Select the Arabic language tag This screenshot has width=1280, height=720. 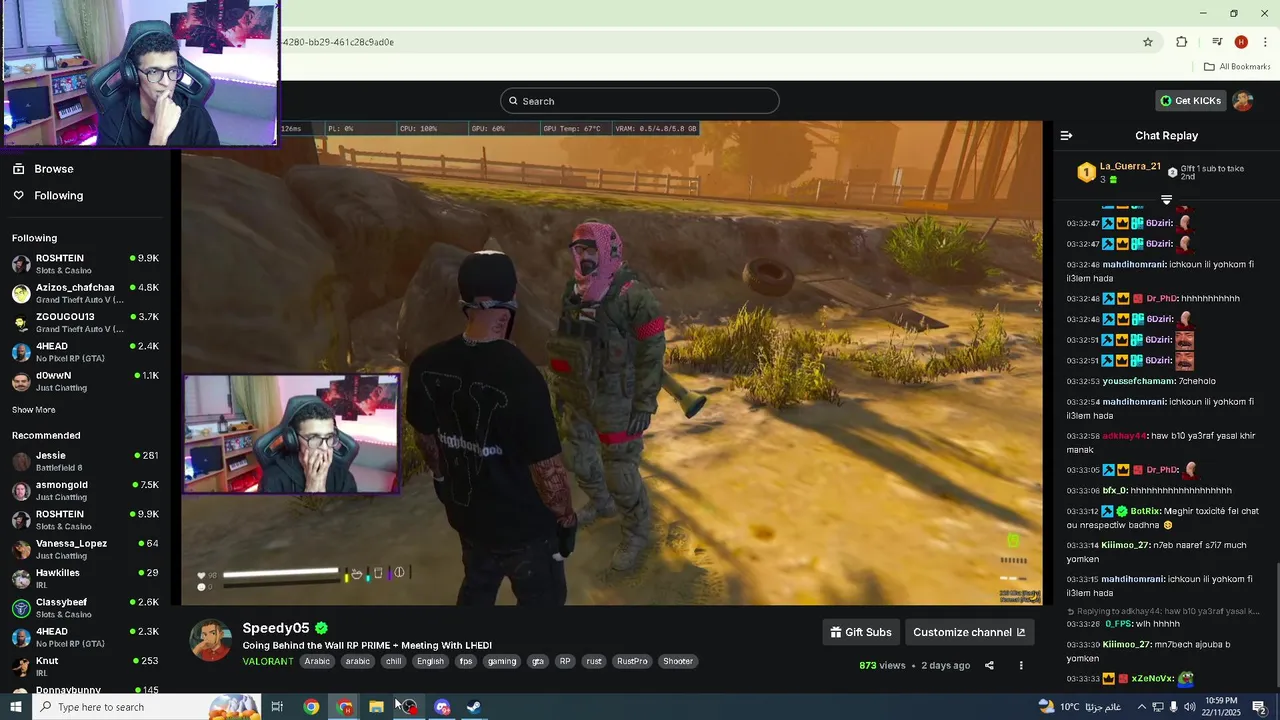(x=317, y=661)
